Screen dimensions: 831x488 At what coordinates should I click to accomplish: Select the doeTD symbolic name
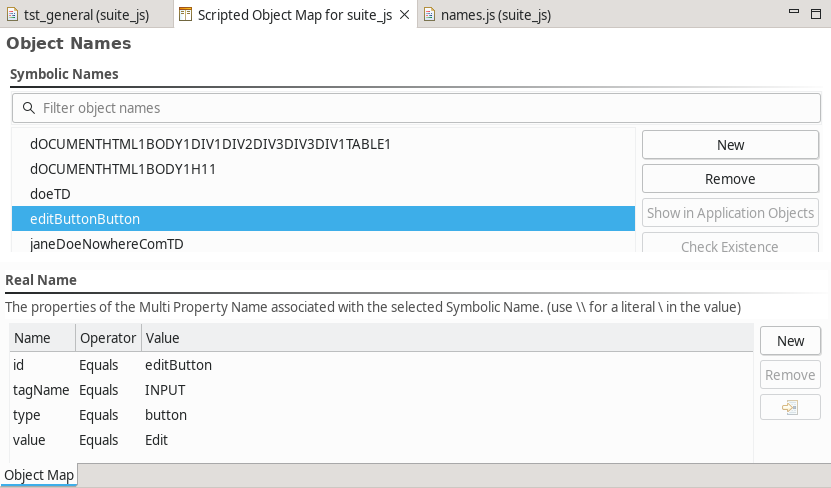[x=50, y=194]
